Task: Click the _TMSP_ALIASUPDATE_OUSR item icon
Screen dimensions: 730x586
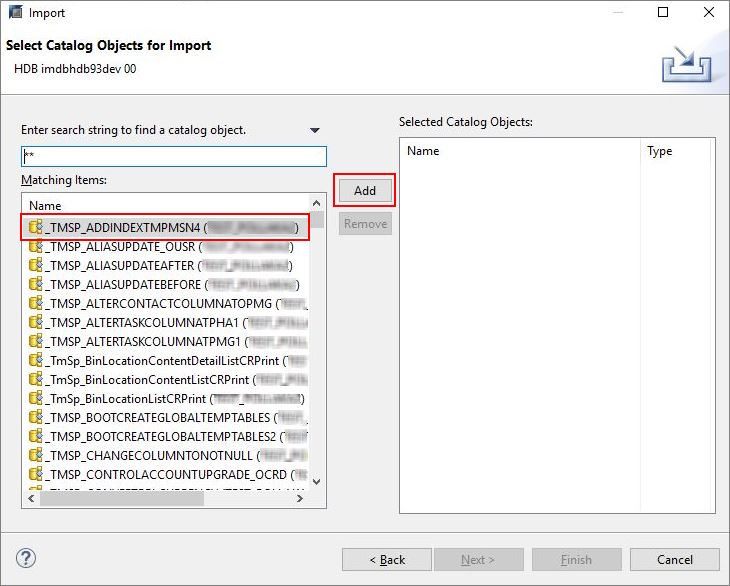Action: 36,246
